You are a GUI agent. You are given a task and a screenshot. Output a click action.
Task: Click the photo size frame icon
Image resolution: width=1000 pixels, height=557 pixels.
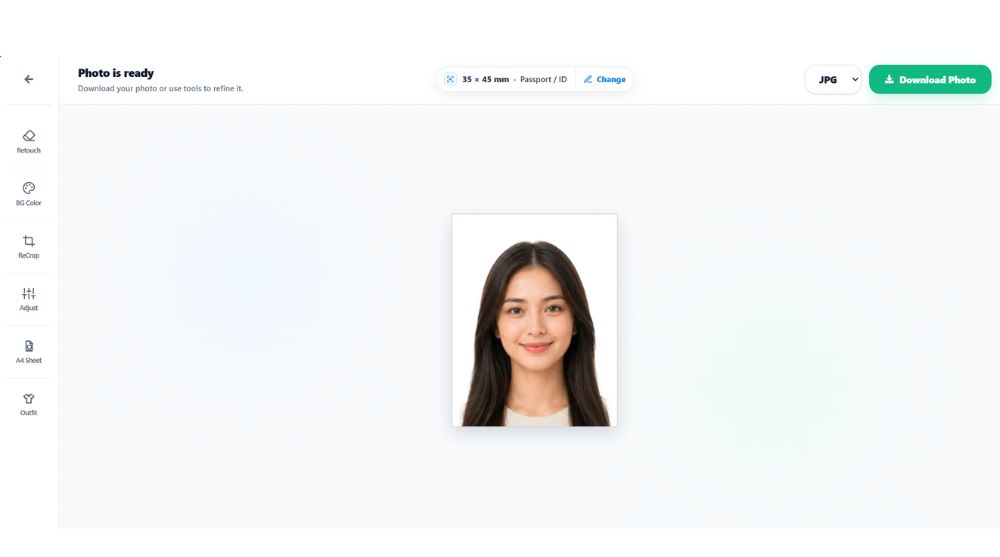[450, 79]
